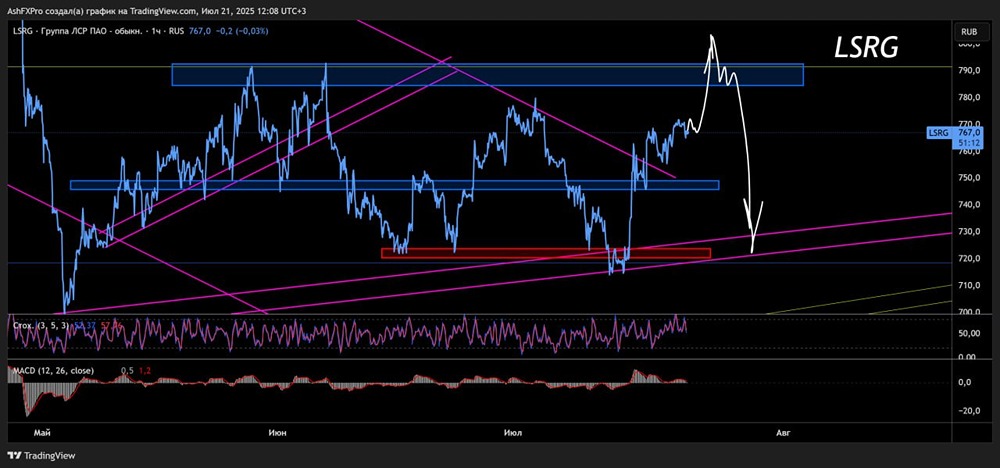The height and width of the screenshot is (468, 1000).
Task: Click the MACD value 0,5 in legend
Action: point(128,370)
